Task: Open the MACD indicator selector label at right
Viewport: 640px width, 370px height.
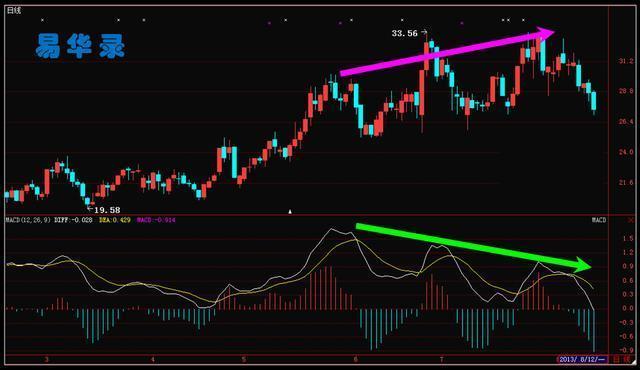Action: pos(599,220)
